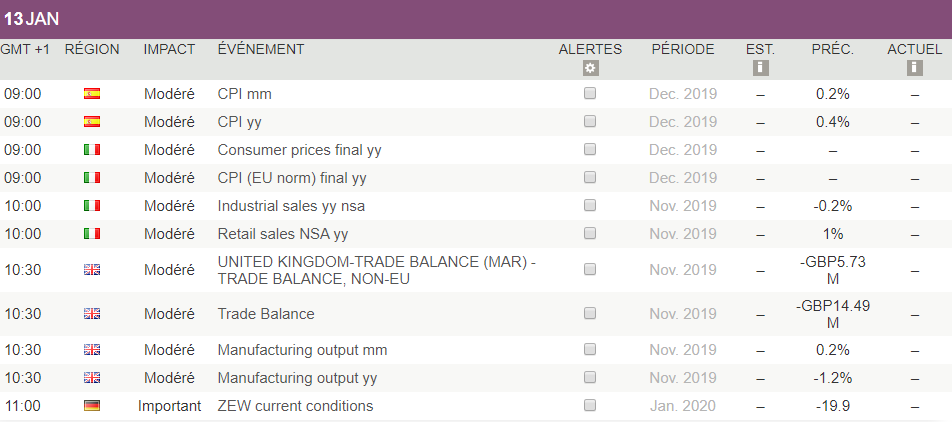Open Consumer prices final yy event

299,150
